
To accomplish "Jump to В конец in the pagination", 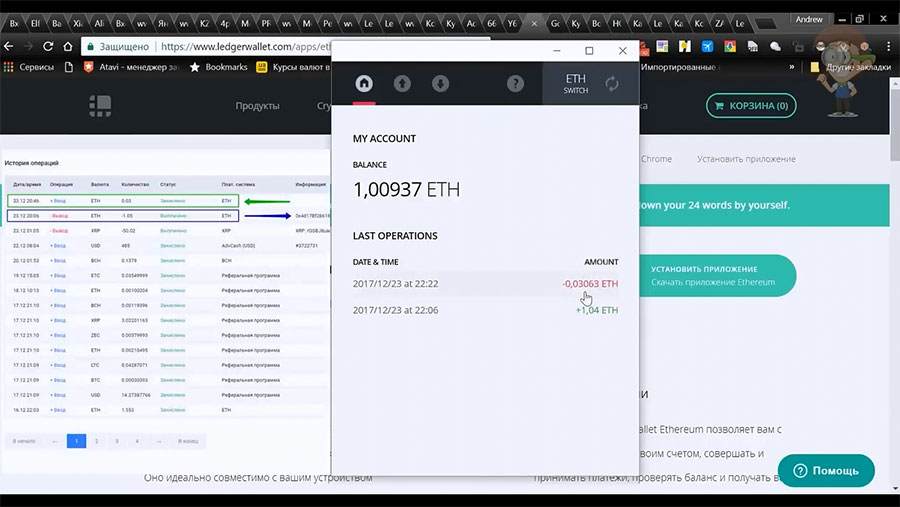I will pyautogui.click(x=188, y=441).
